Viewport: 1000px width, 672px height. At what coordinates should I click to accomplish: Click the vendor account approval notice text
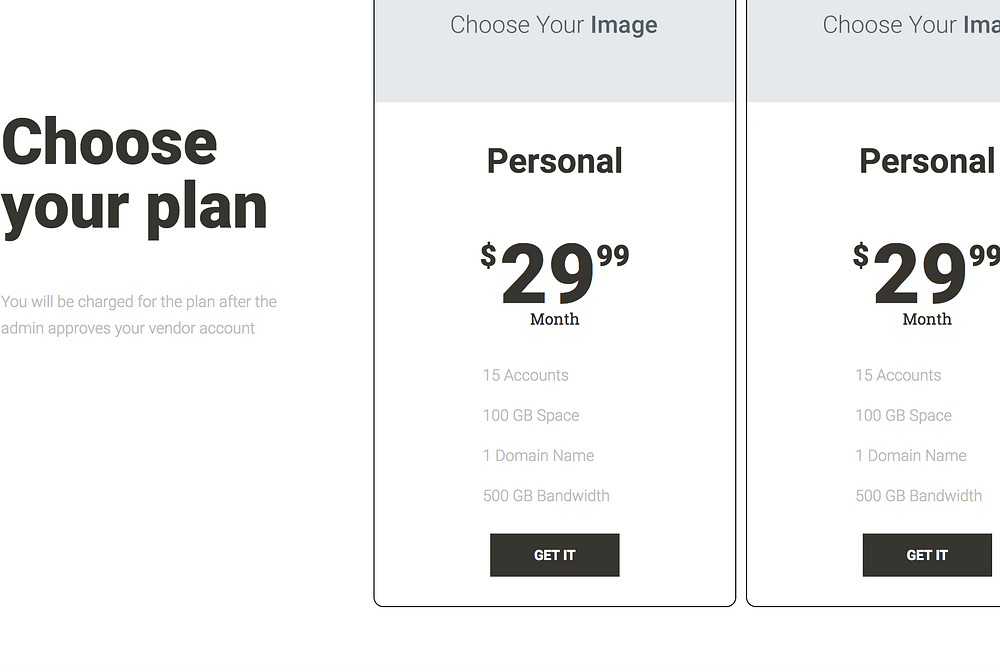coord(139,314)
